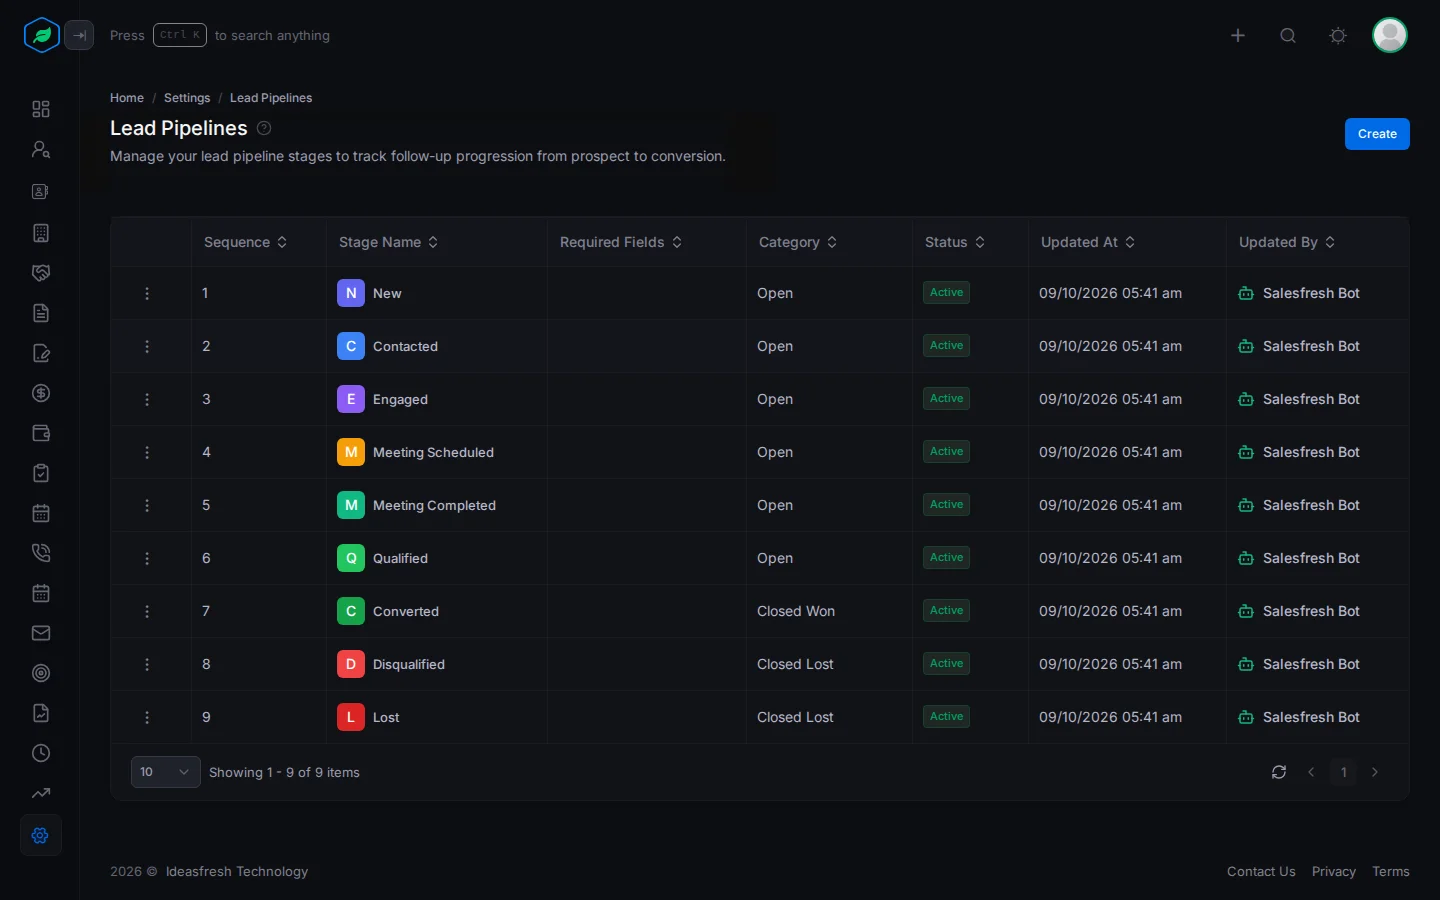Open the envelope mail sidebar icon

pos(41,633)
